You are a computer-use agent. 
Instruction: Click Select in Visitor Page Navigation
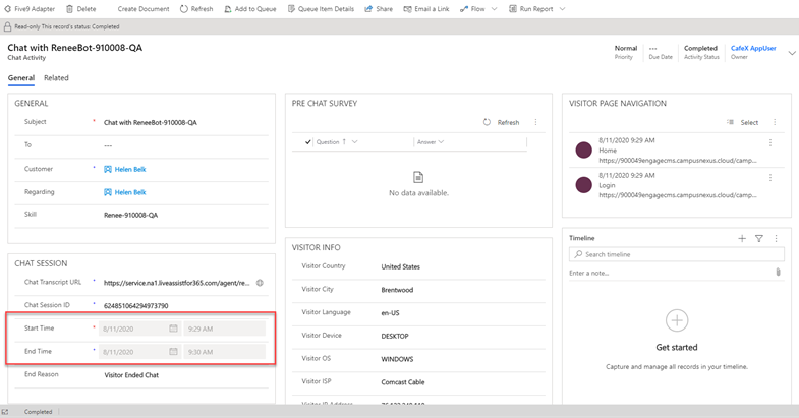coord(743,122)
